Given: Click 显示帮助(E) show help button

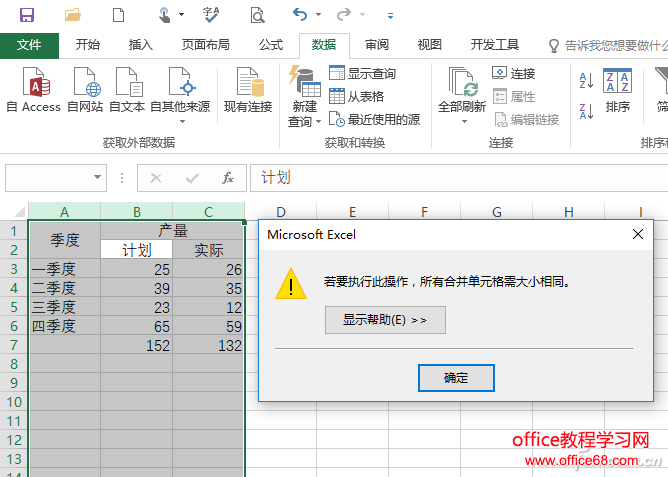Looking at the screenshot, I should tap(385, 320).
